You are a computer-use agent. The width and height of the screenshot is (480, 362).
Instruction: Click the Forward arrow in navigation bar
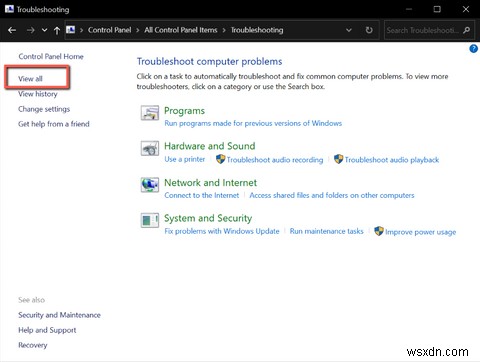30,30
